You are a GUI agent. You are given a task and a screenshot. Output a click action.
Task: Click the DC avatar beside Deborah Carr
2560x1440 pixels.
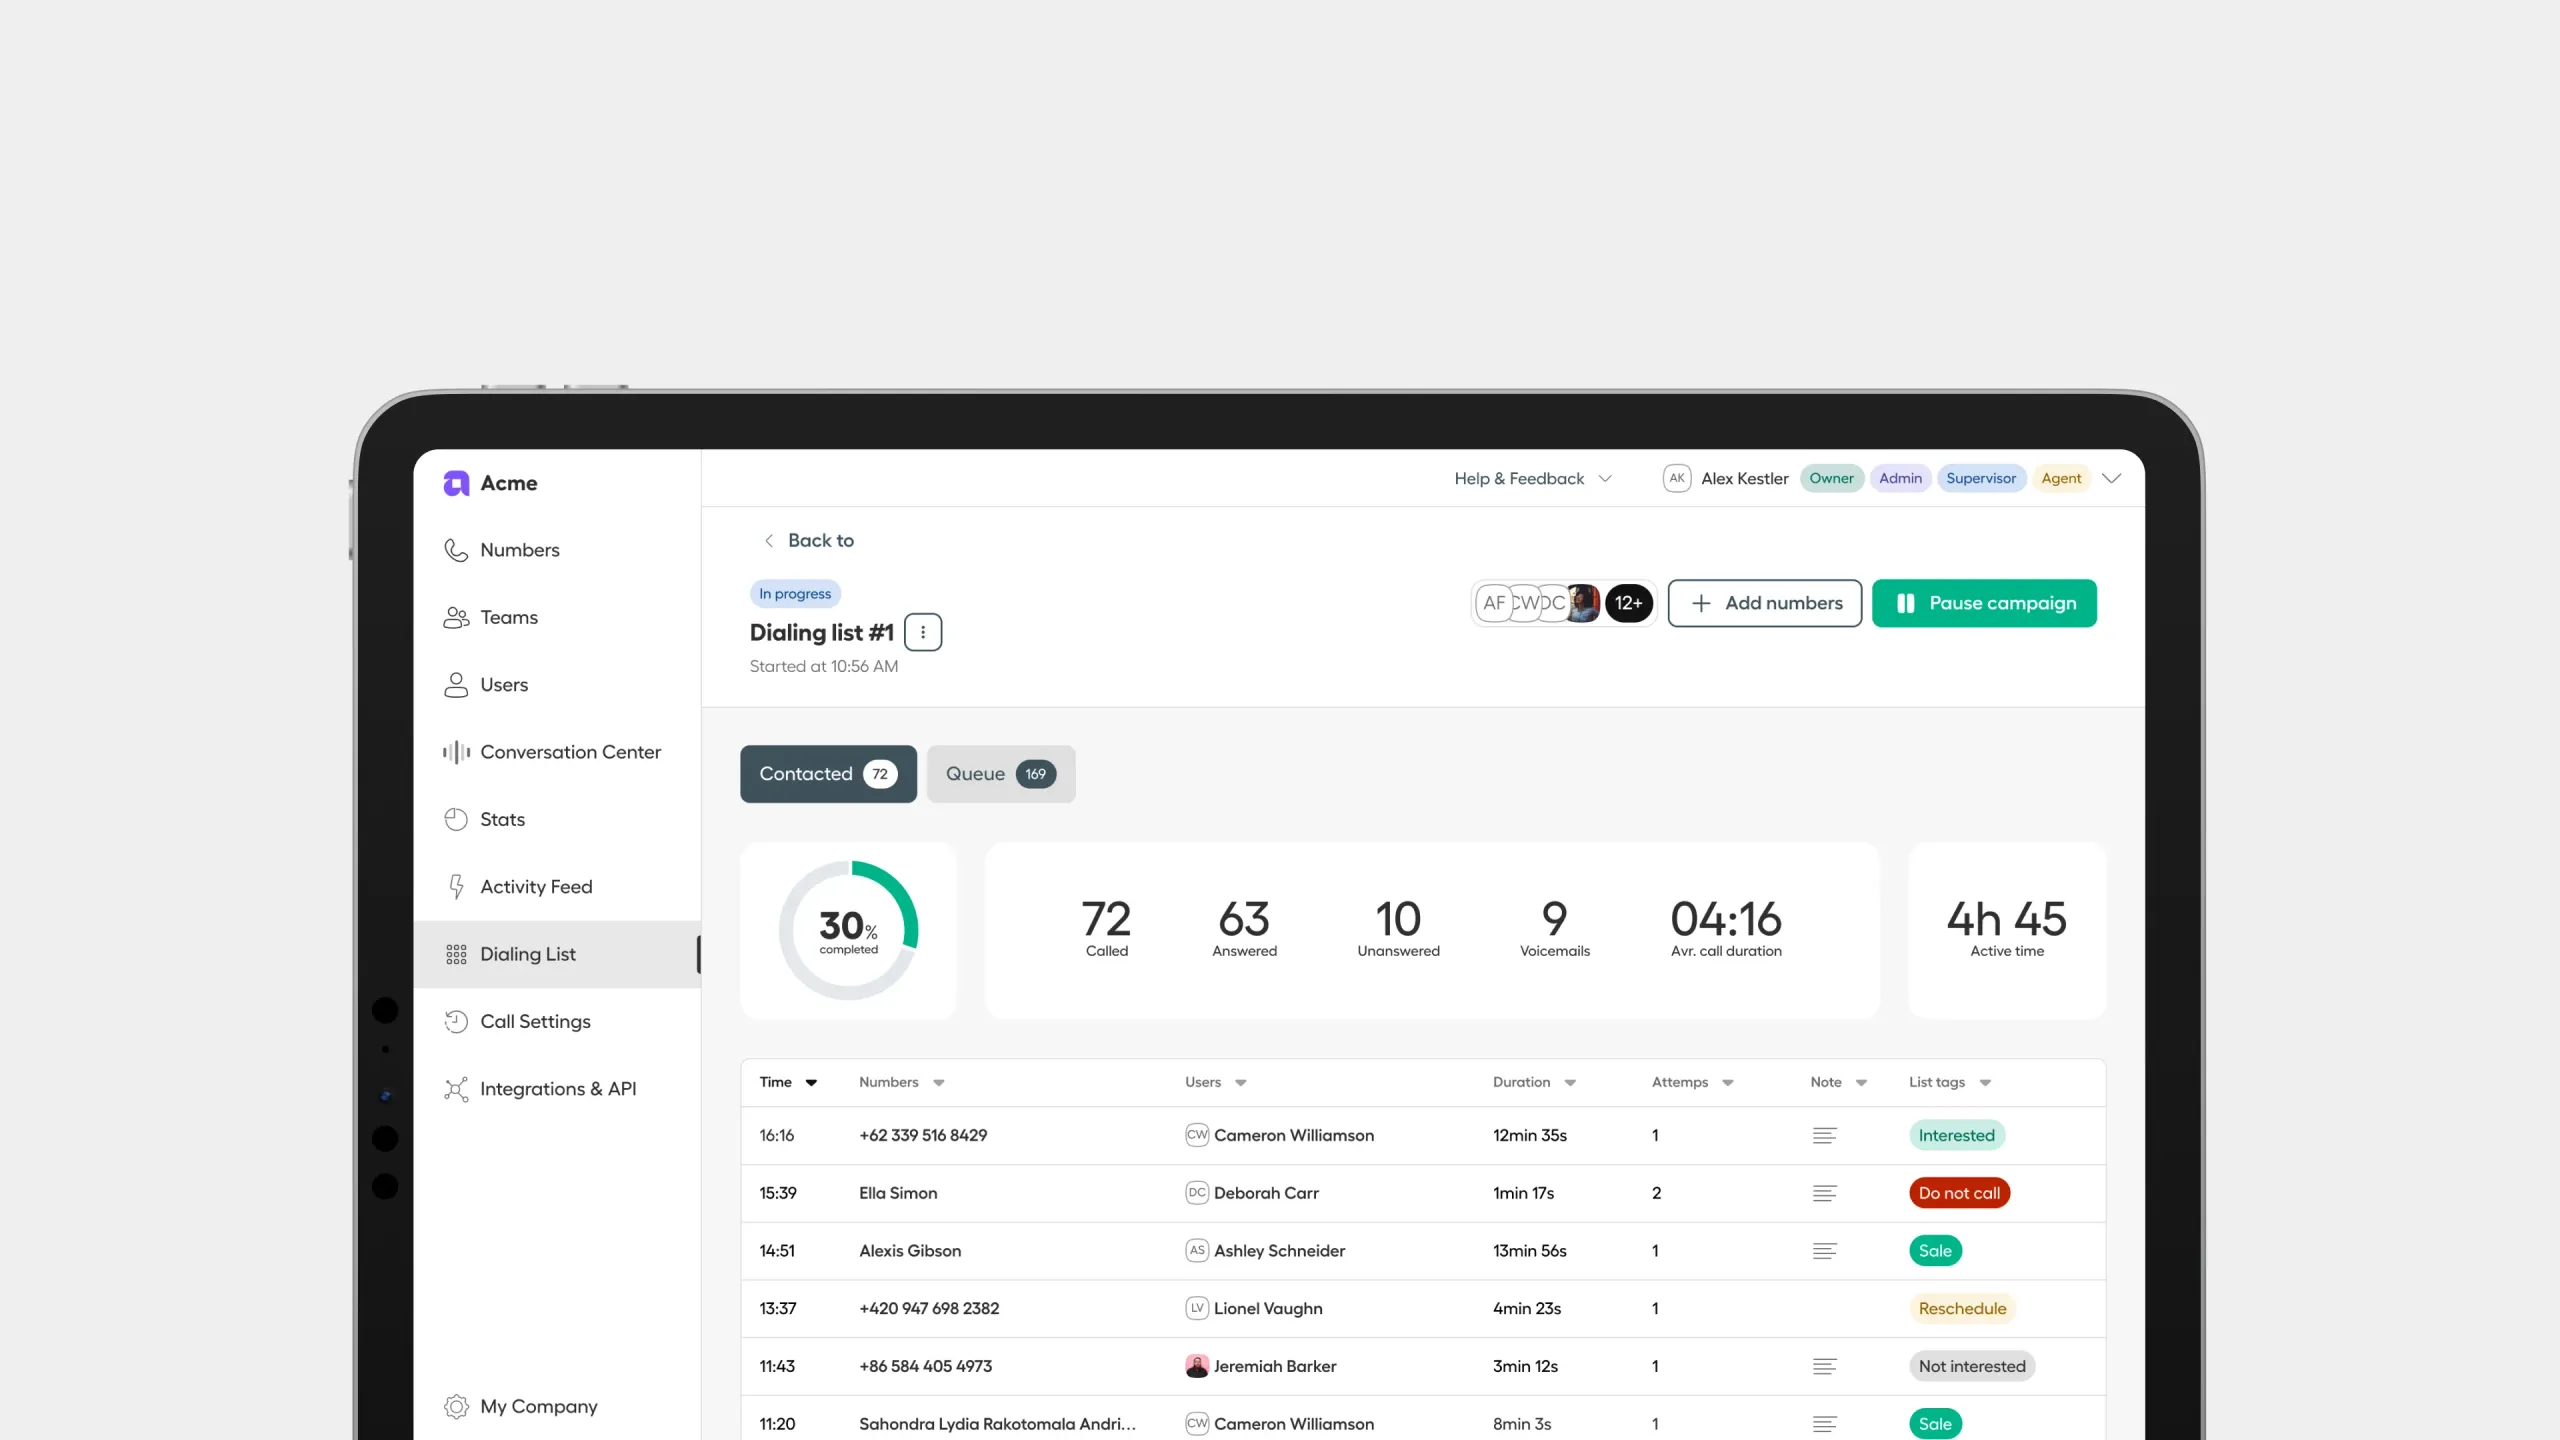pos(1197,1193)
